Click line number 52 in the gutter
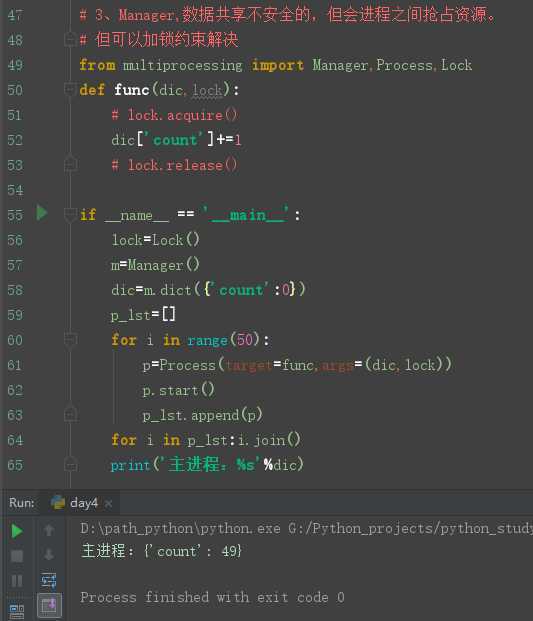Viewport: 533px width, 621px height. (x=15, y=140)
